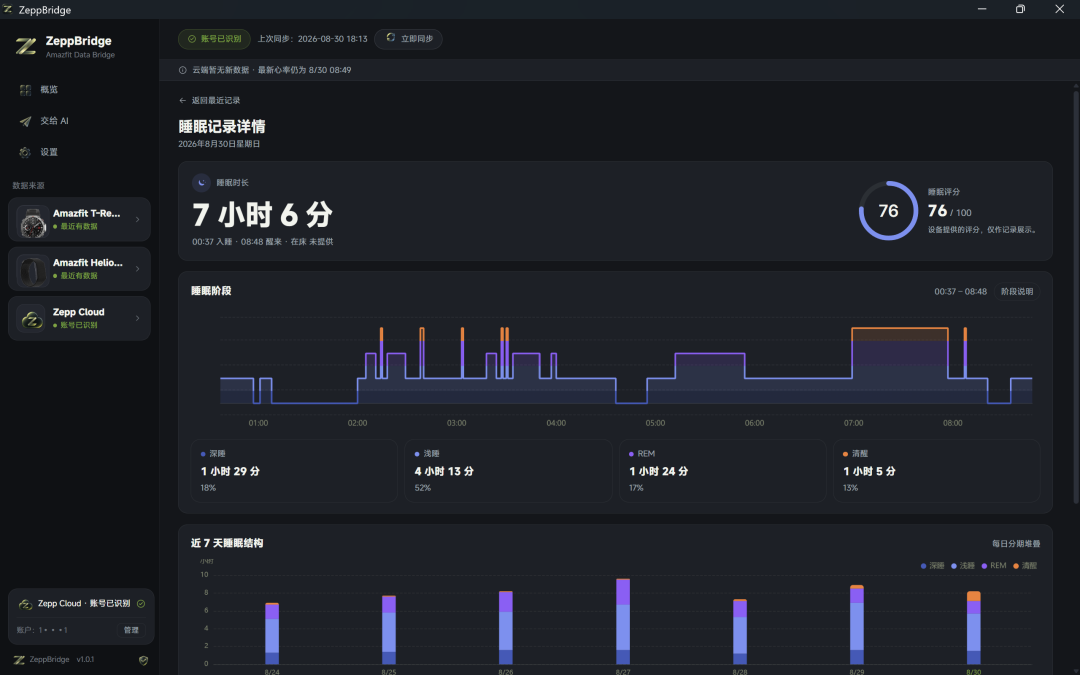Select the 浅睡 4 小时 13 分 card
This screenshot has height=675, width=1080.
(x=508, y=471)
